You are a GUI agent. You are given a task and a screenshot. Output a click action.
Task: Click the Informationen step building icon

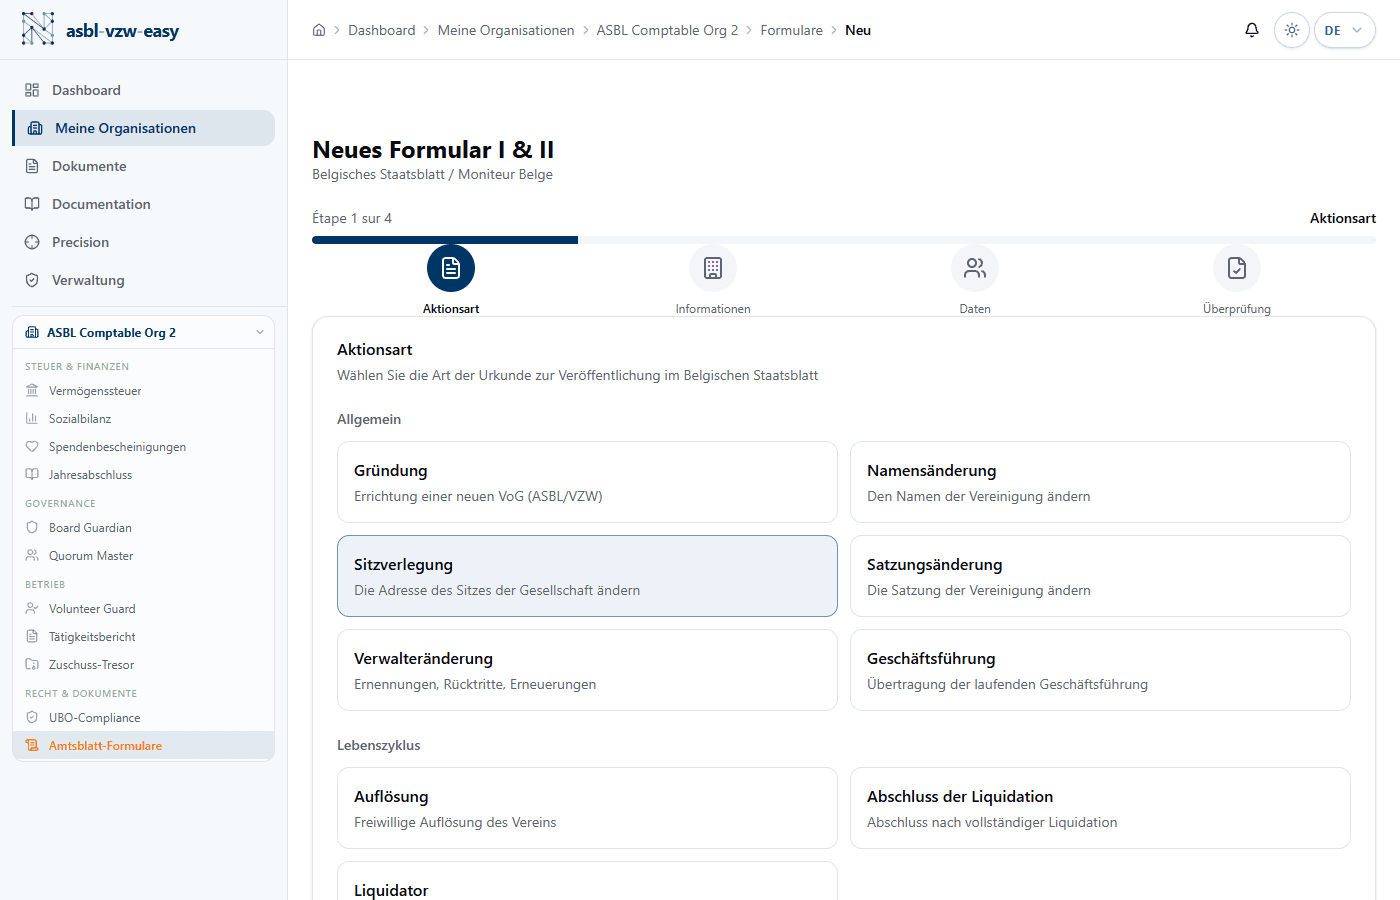tap(713, 268)
